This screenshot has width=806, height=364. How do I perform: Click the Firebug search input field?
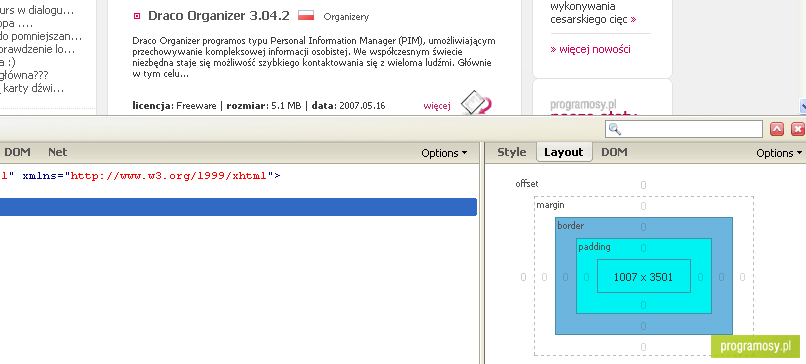coord(684,129)
